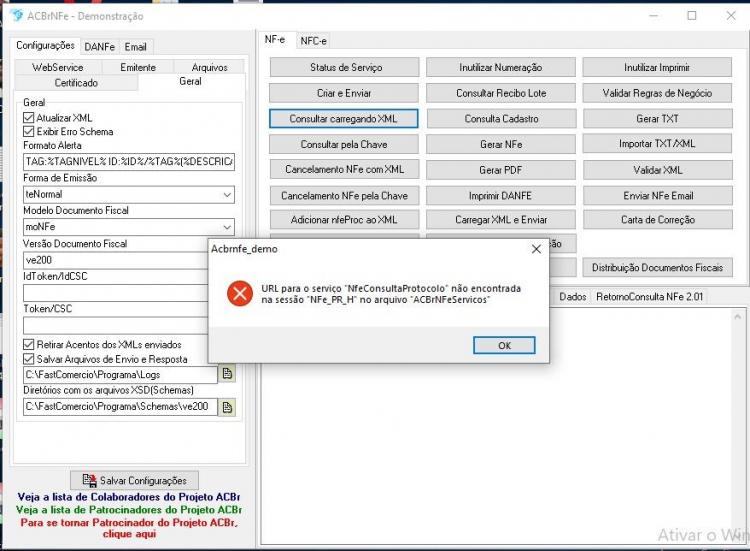Close the Acbrnfe_demo error dialog
750x551 pixels.
coord(536,249)
